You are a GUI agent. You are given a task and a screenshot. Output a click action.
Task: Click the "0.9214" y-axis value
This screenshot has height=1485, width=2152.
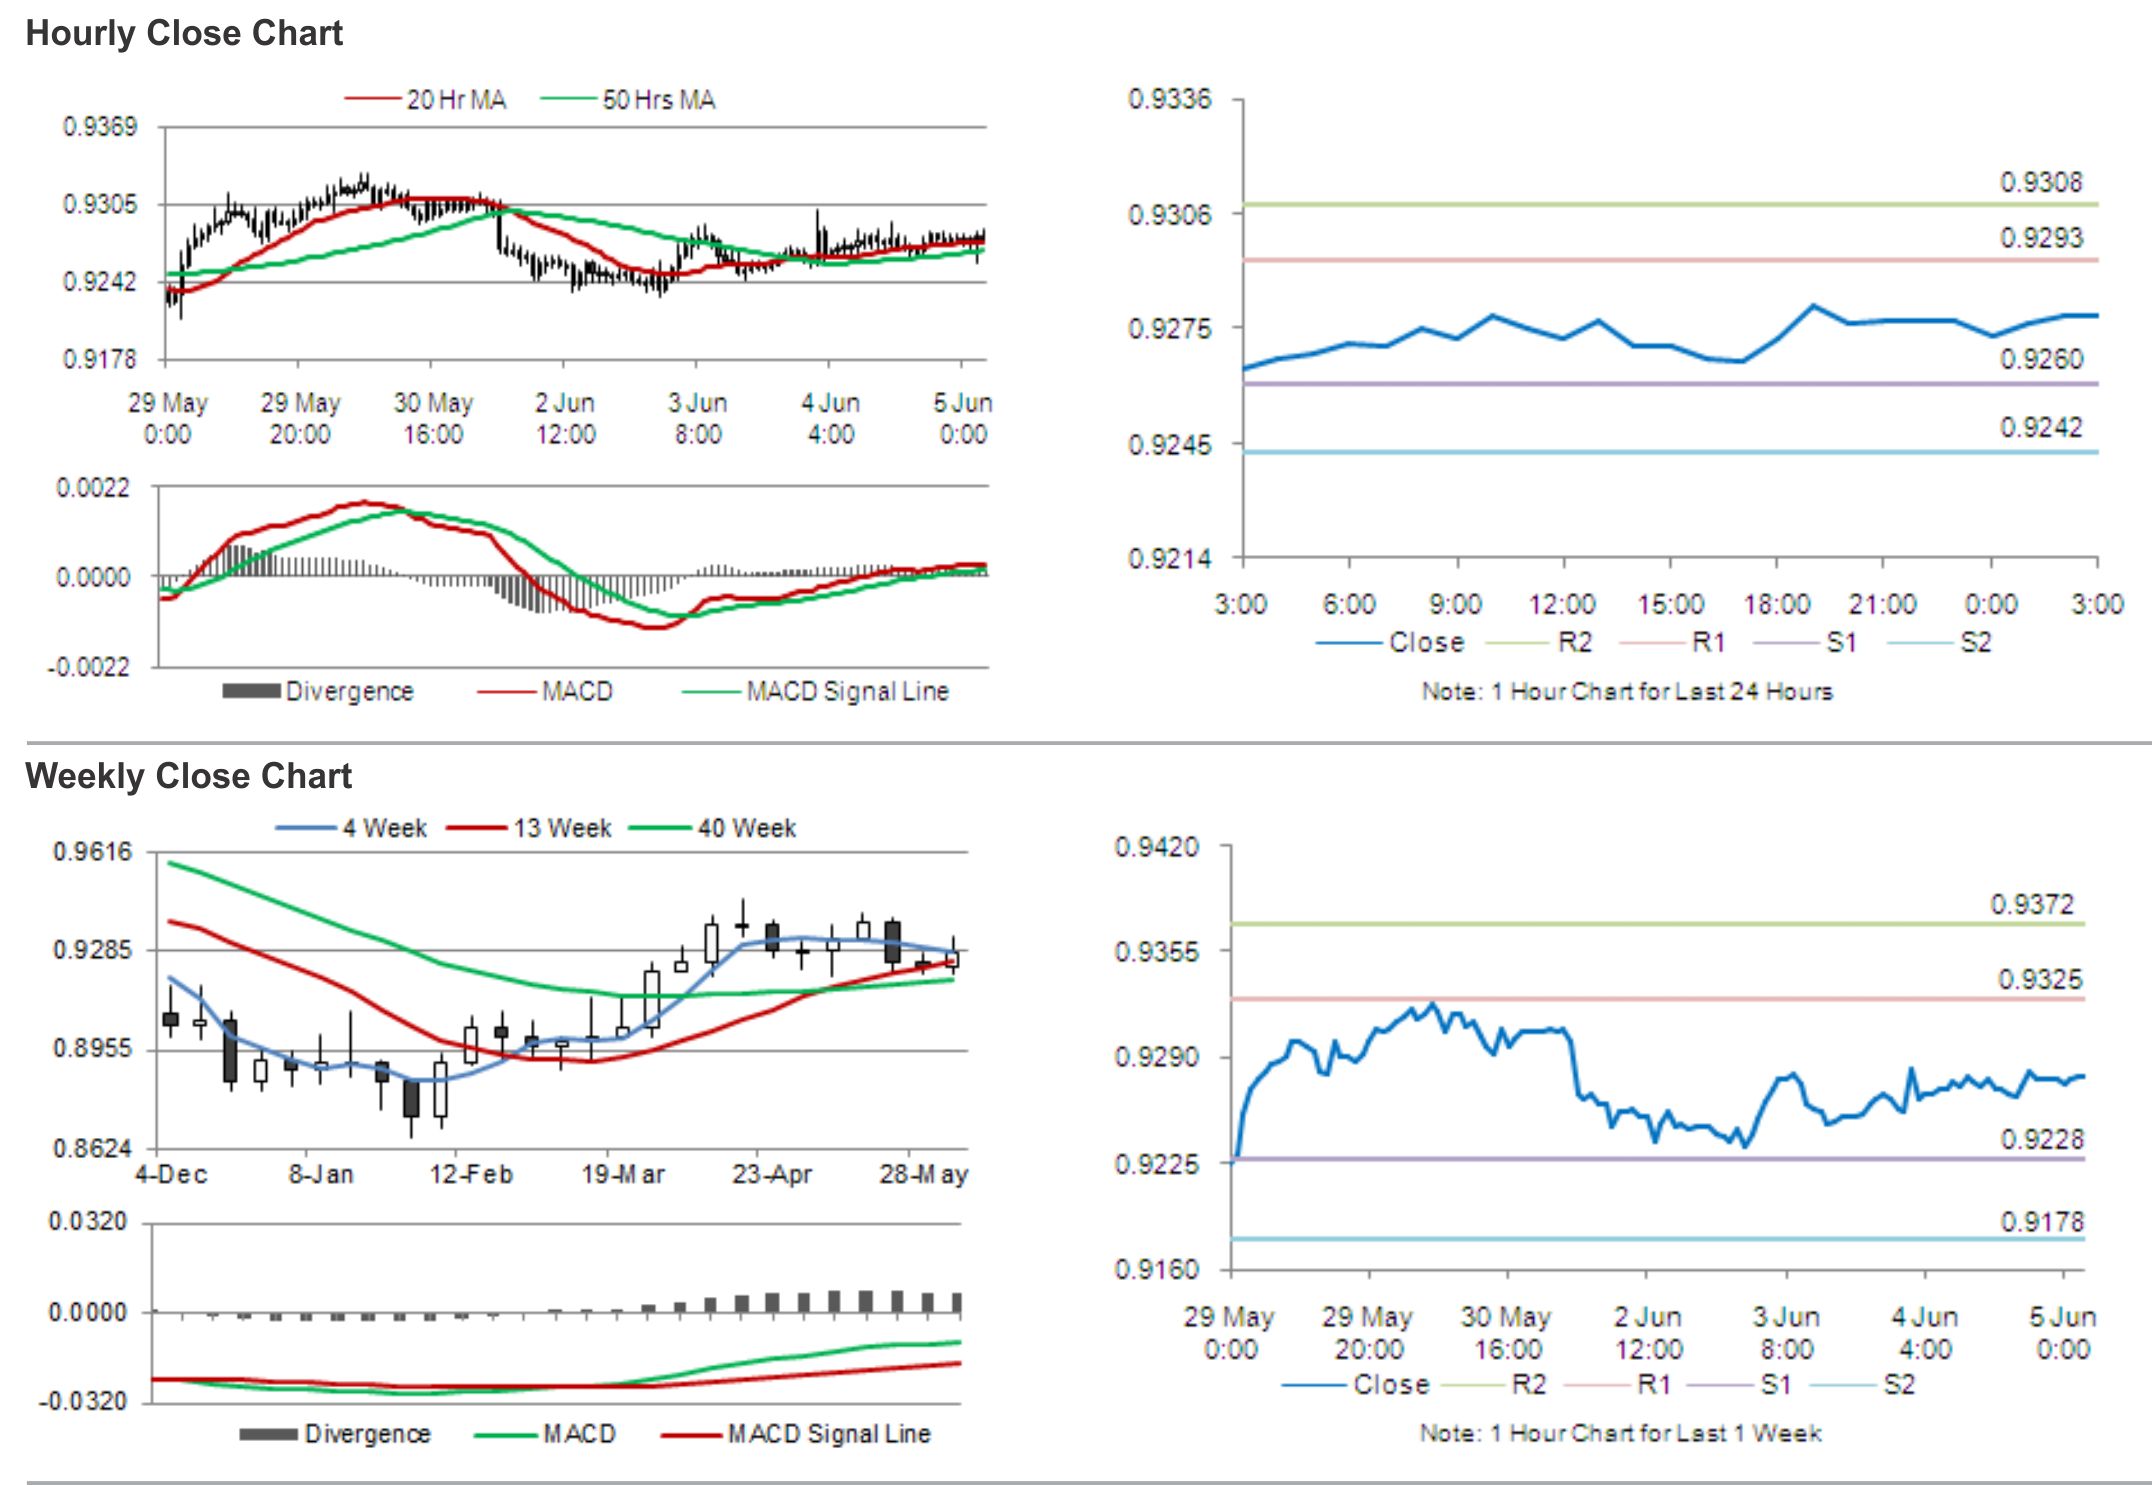(1169, 558)
